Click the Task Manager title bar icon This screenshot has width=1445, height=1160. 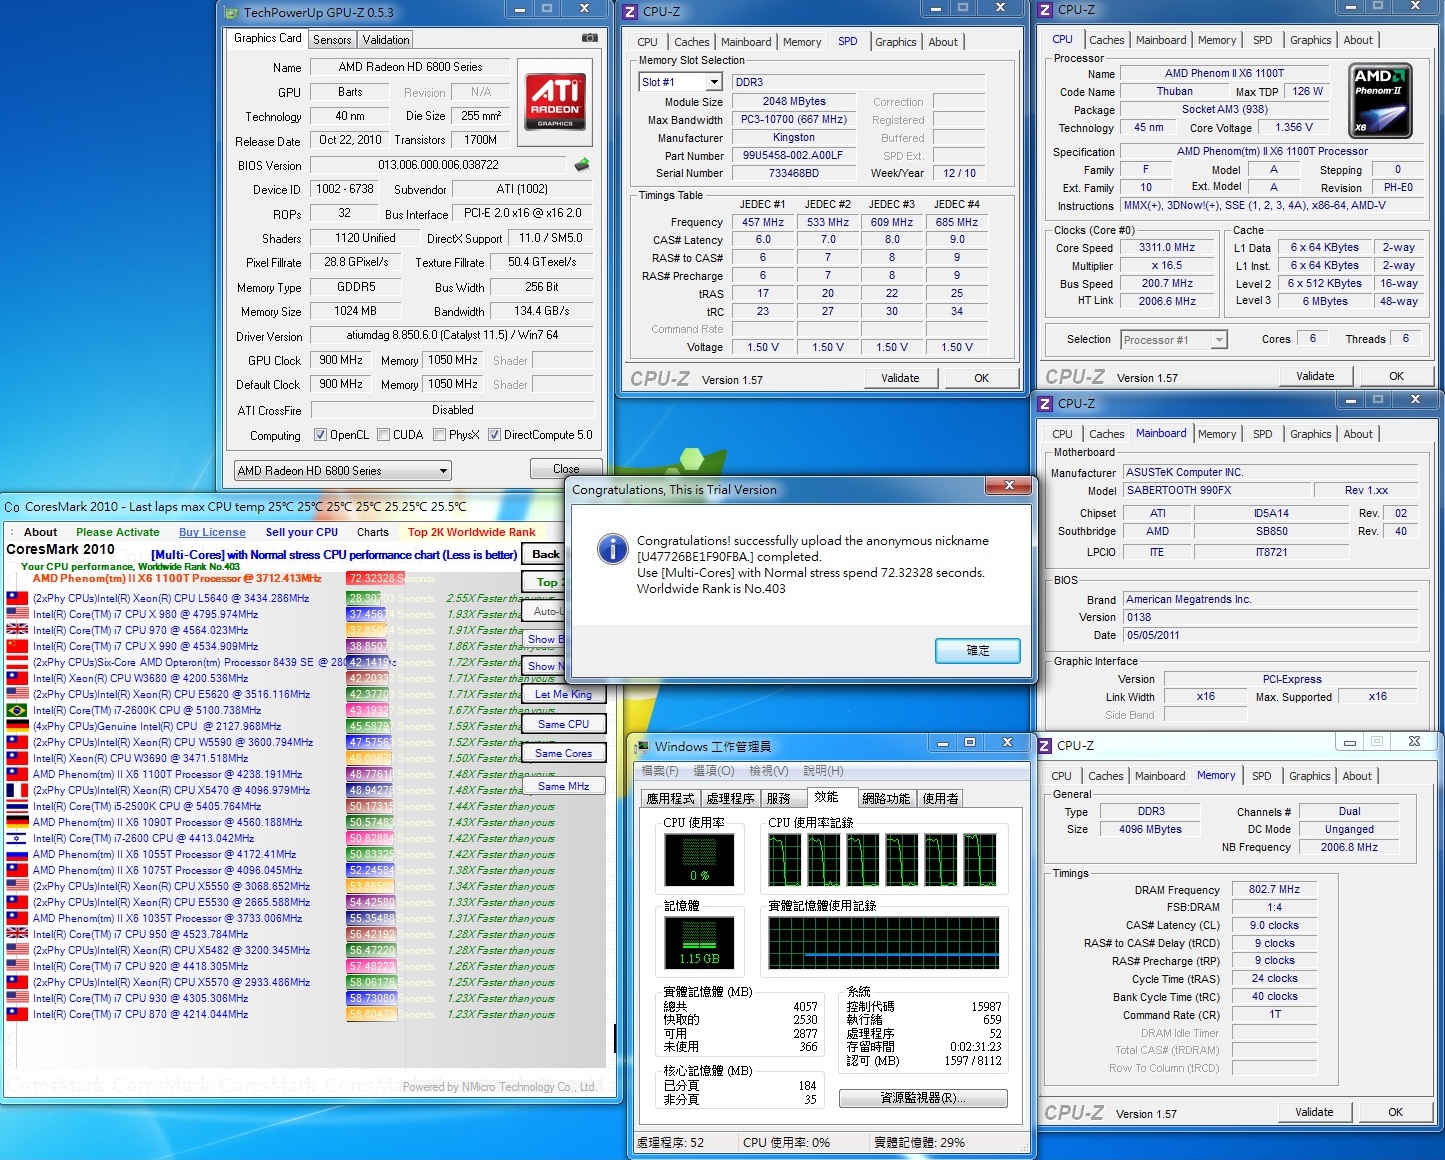tap(642, 746)
